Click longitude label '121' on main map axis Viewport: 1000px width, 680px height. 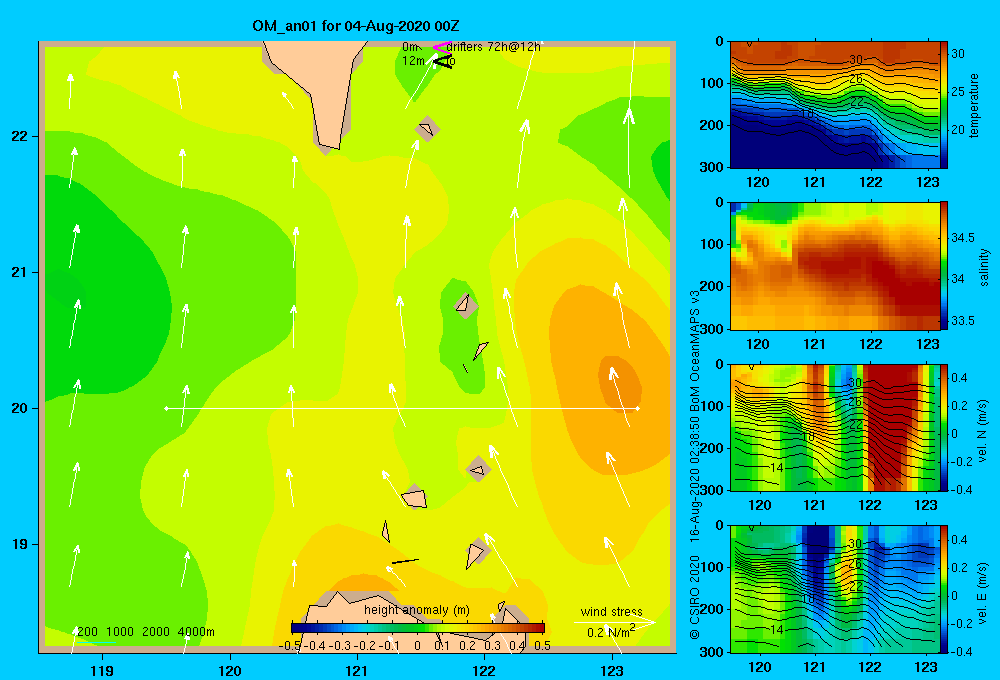point(357,670)
